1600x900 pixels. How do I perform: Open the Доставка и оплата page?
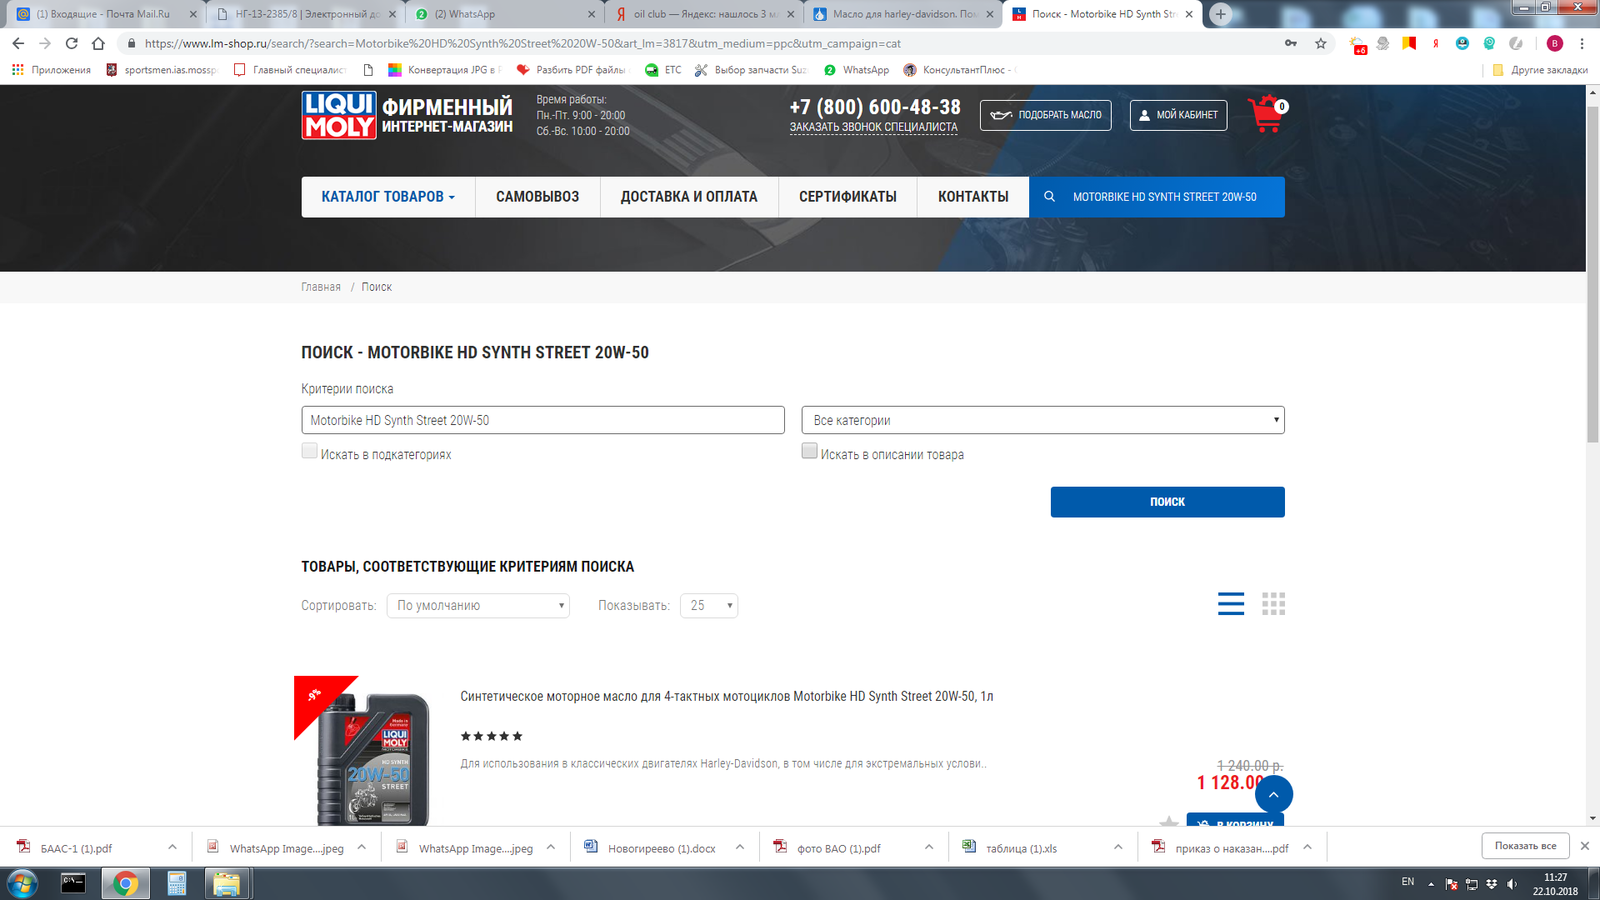coord(689,197)
